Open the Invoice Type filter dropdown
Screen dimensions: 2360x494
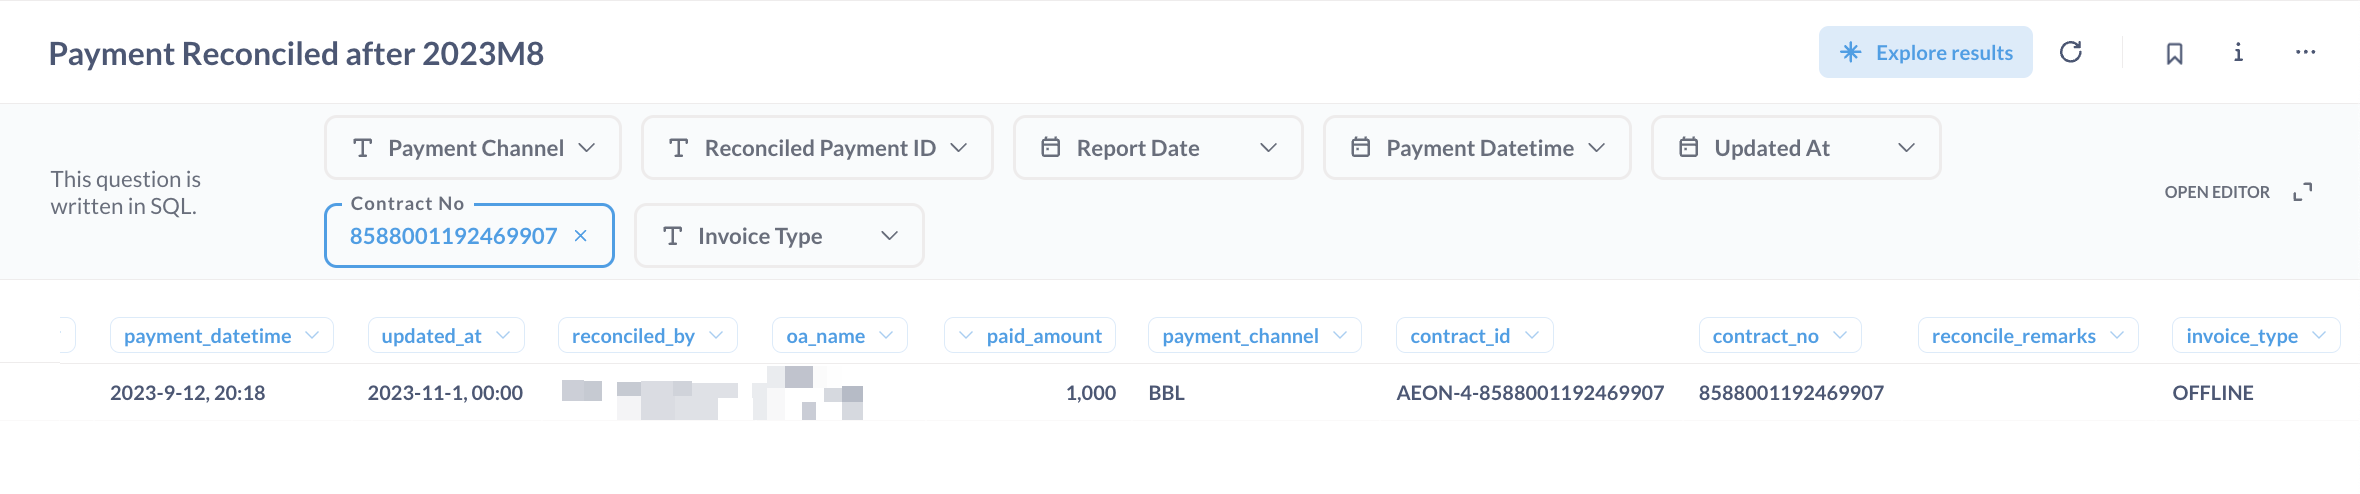[779, 236]
